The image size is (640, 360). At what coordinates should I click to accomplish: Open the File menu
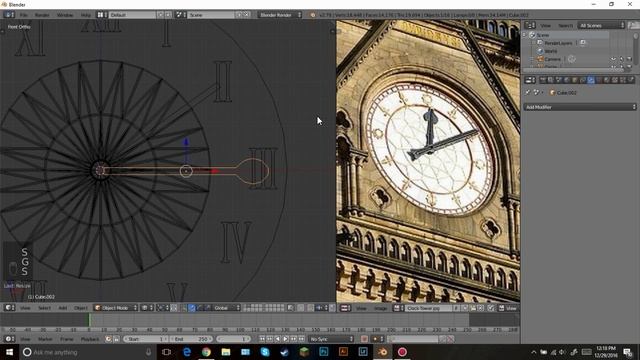tap(24, 15)
